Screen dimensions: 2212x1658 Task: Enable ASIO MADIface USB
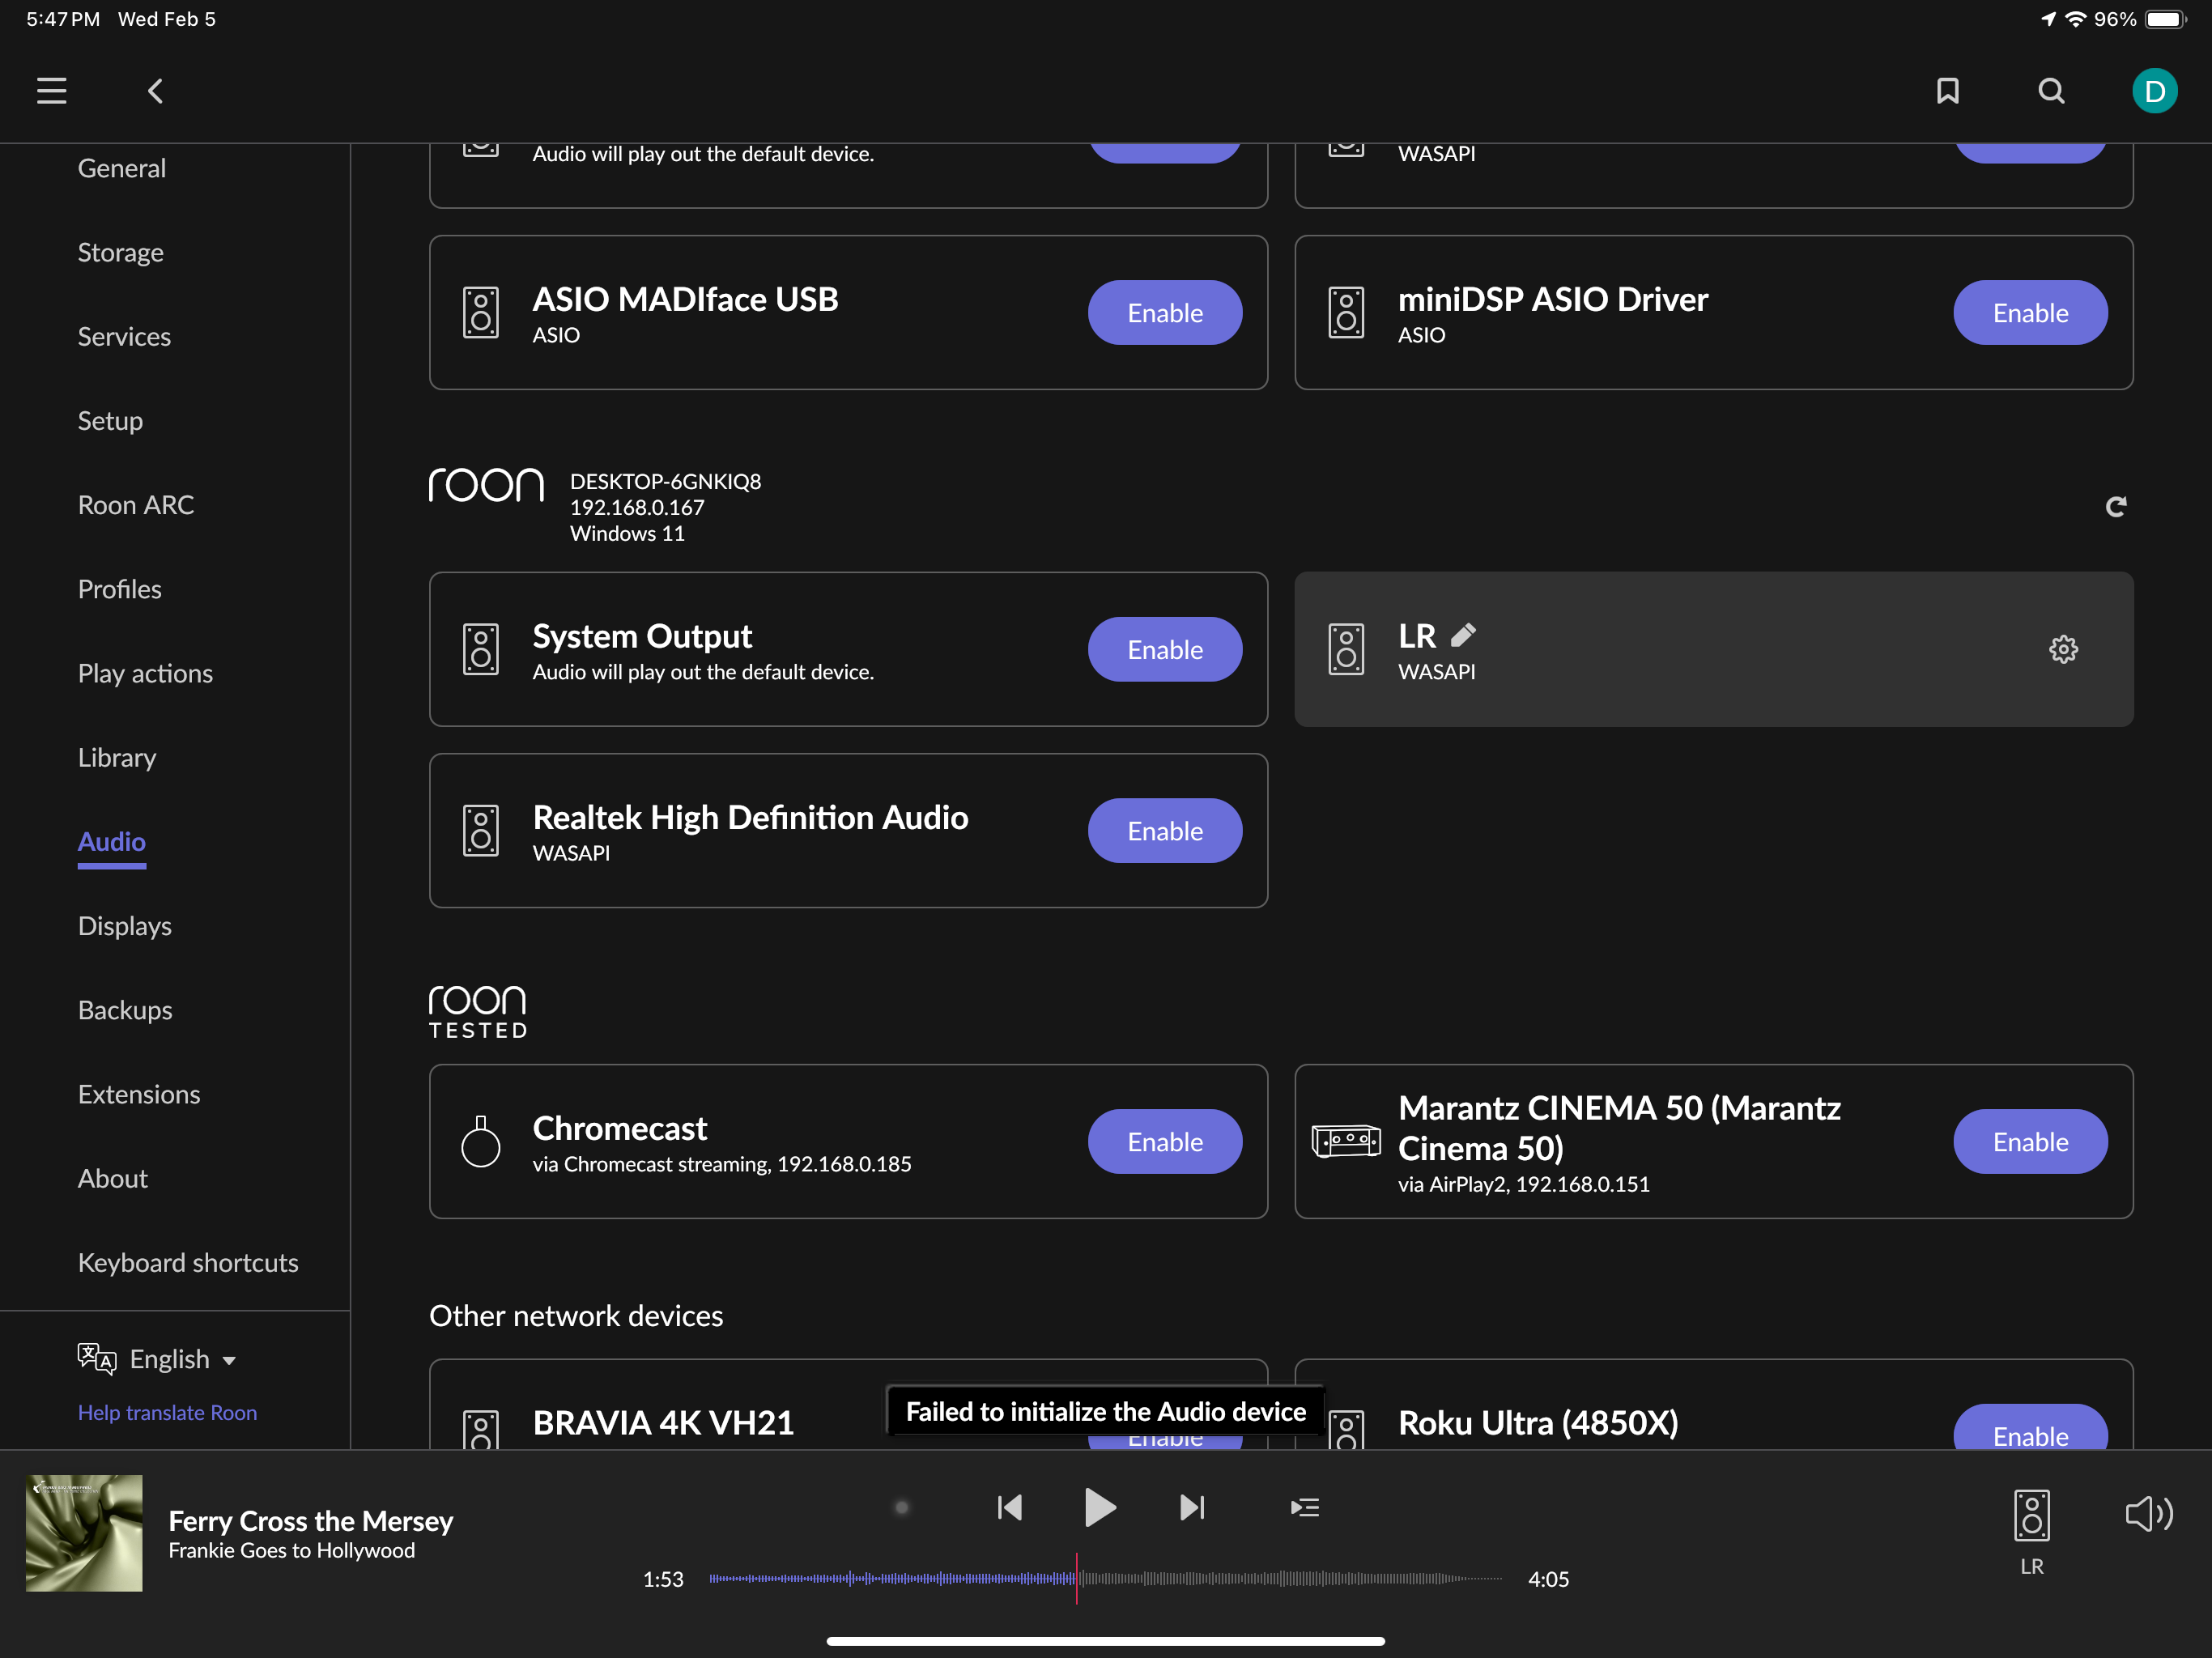(1164, 313)
